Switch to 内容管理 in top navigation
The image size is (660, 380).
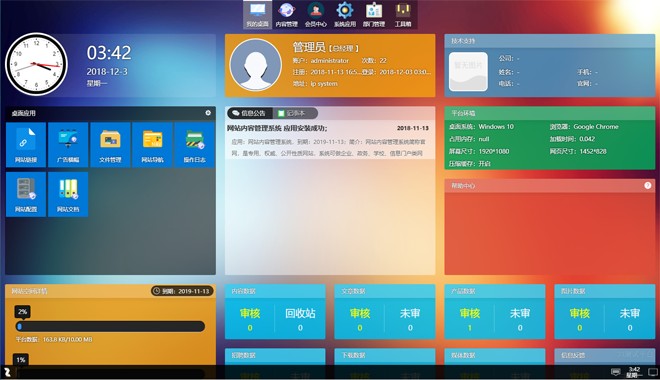coord(286,15)
